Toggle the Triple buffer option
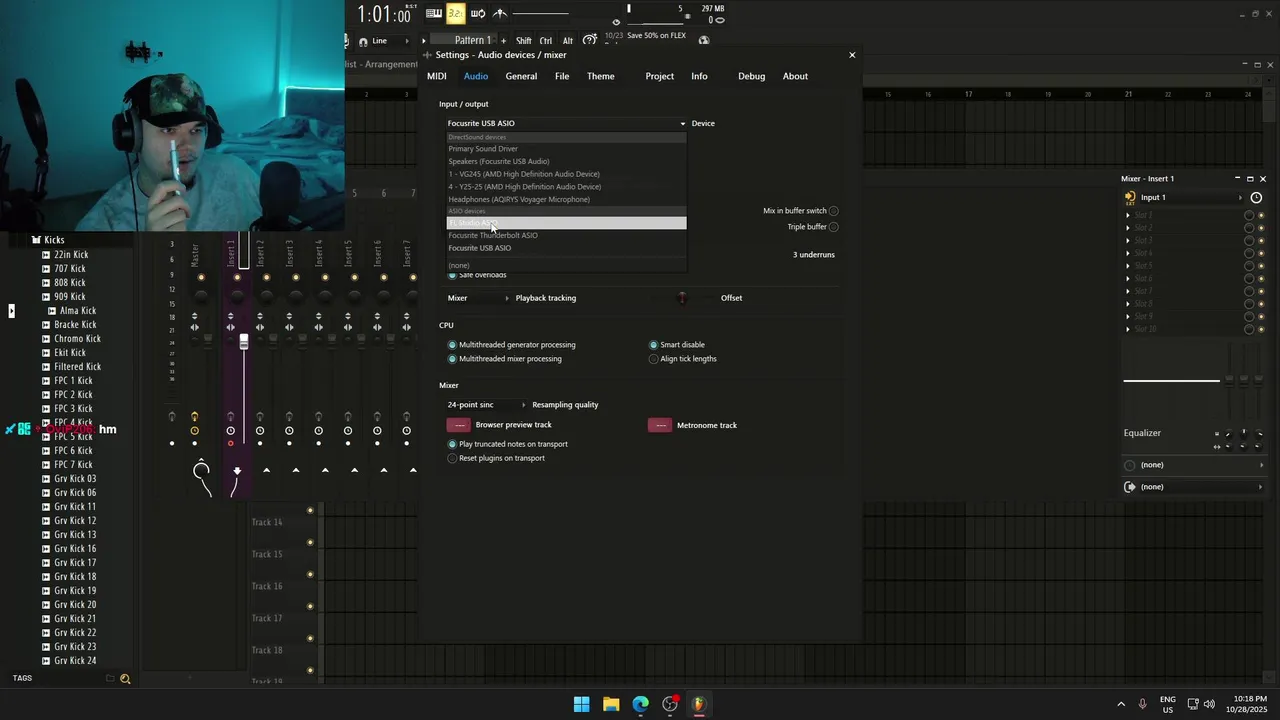 coord(833,227)
